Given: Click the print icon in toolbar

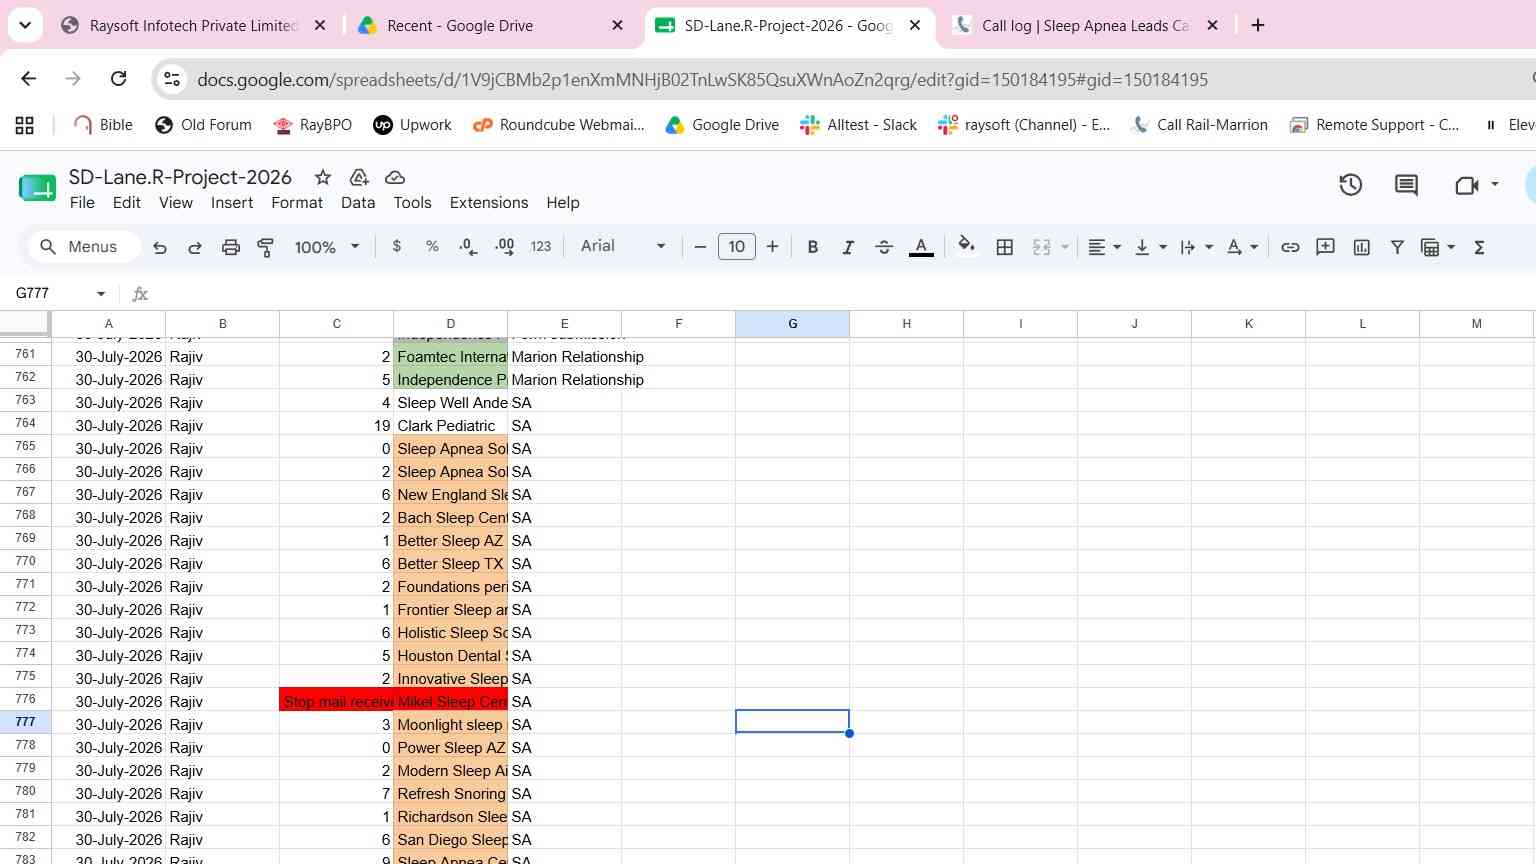Looking at the screenshot, I should pos(231,247).
